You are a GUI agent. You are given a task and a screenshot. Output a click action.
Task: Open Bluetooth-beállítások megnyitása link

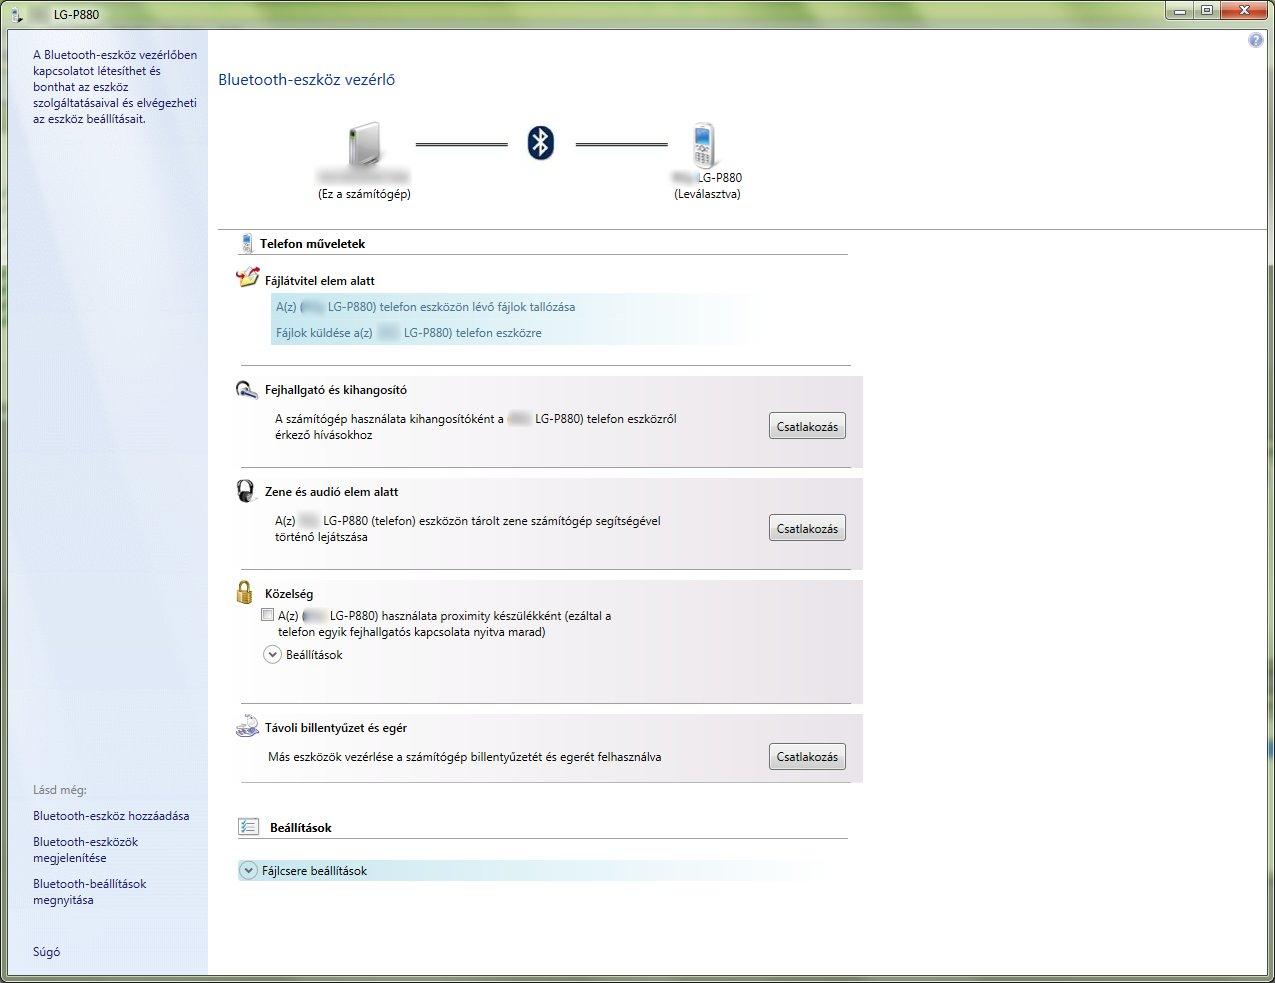pos(90,892)
